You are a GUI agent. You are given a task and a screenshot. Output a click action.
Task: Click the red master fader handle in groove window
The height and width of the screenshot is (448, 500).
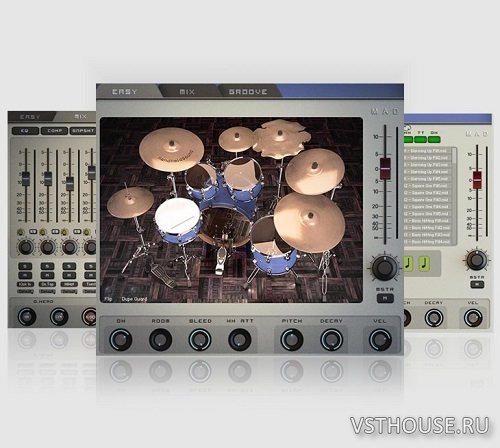[x=477, y=180]
